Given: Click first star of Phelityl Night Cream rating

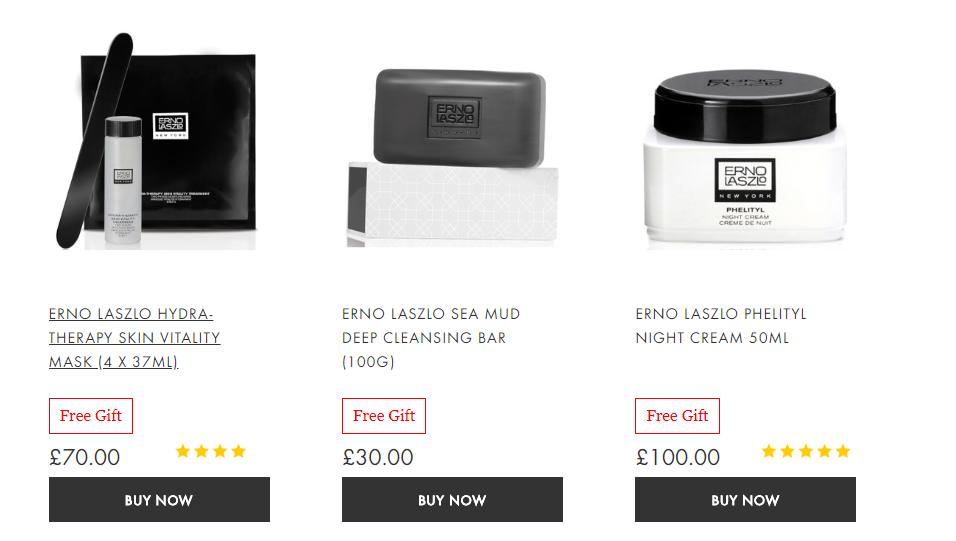Looking at the screenshot, I should coord(769,451).
